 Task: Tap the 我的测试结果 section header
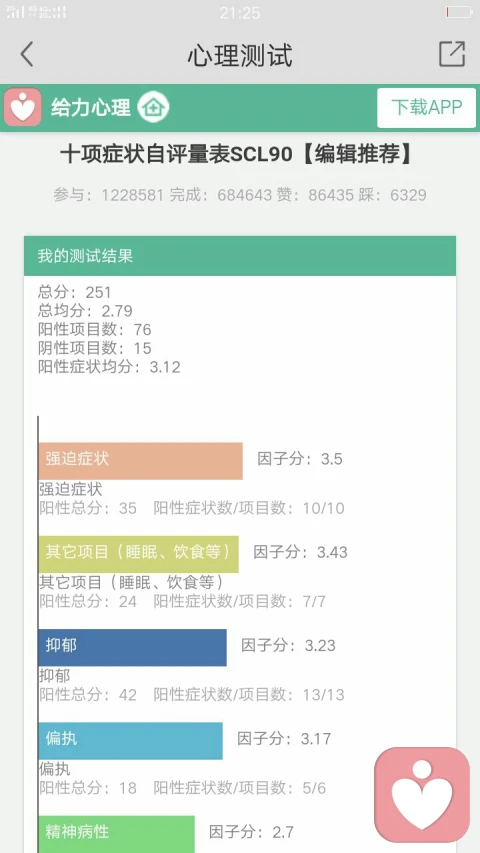coord(240,256)
